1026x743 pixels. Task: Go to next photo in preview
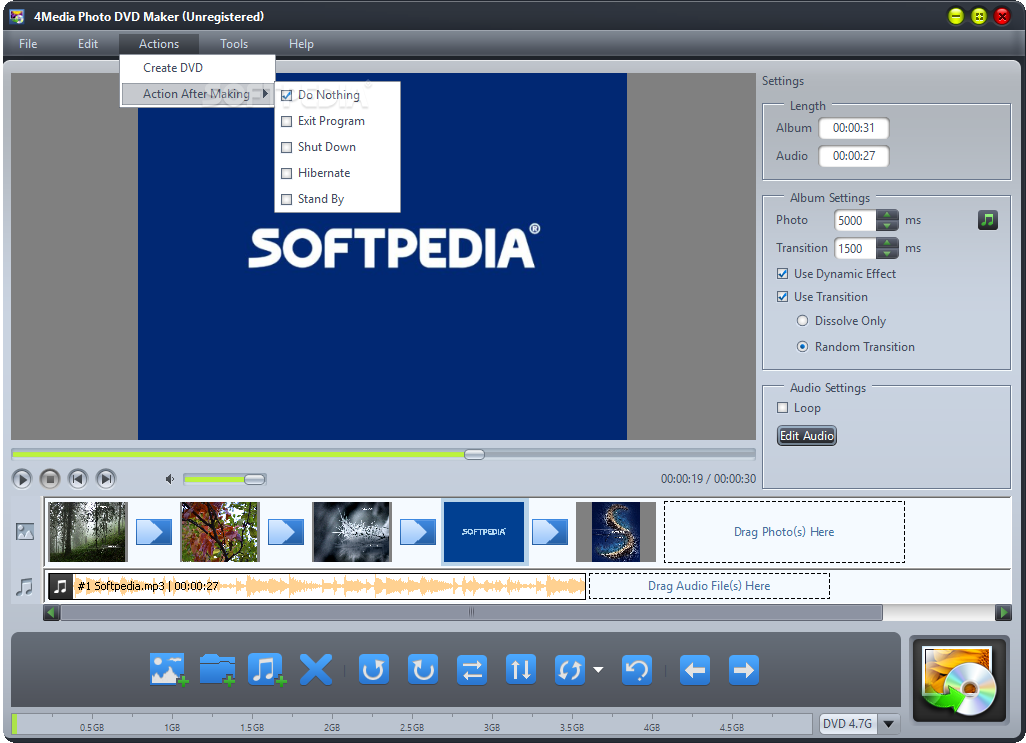(106, 479)
